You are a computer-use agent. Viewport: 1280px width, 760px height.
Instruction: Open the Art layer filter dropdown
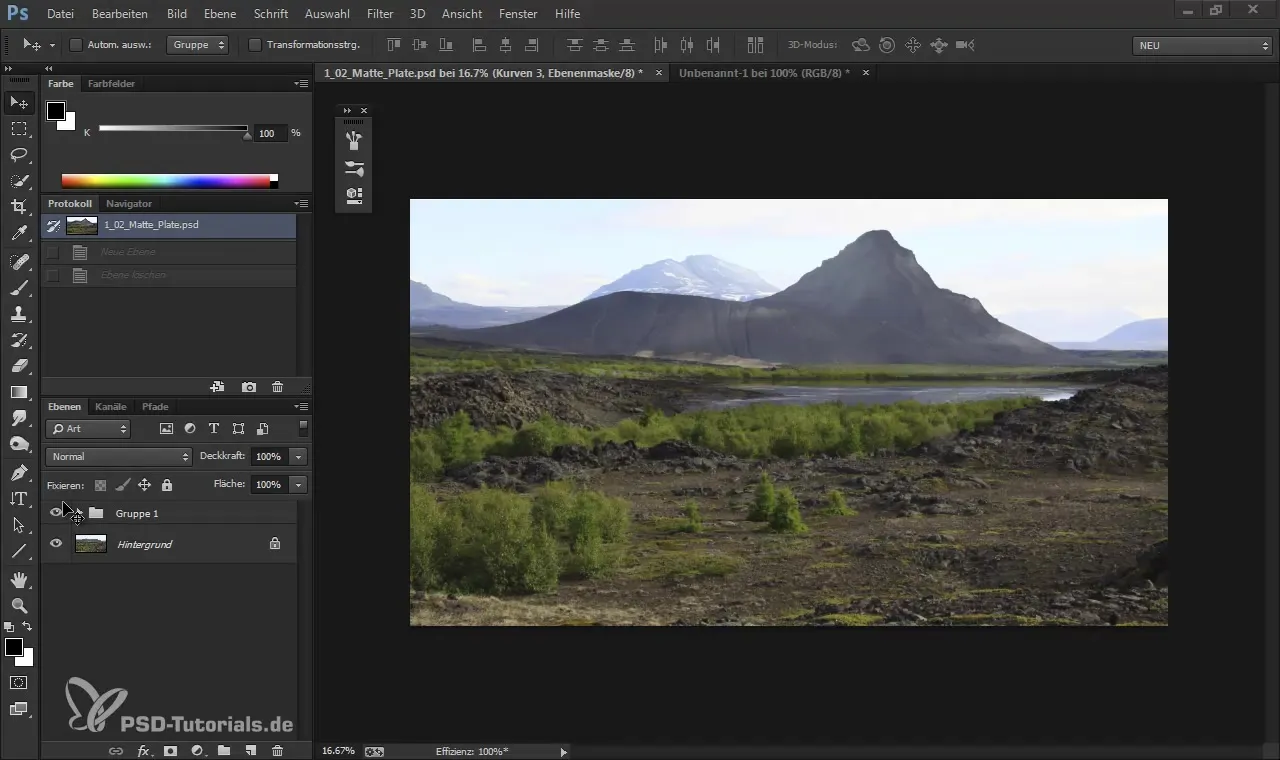coord(88,429)
